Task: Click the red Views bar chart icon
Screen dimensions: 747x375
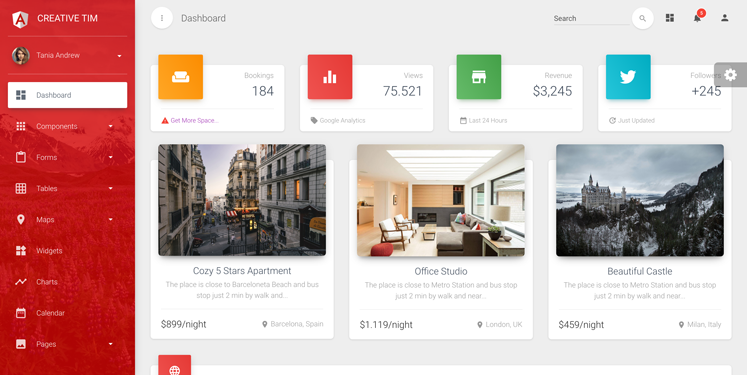Action: (x=330, y=77)
